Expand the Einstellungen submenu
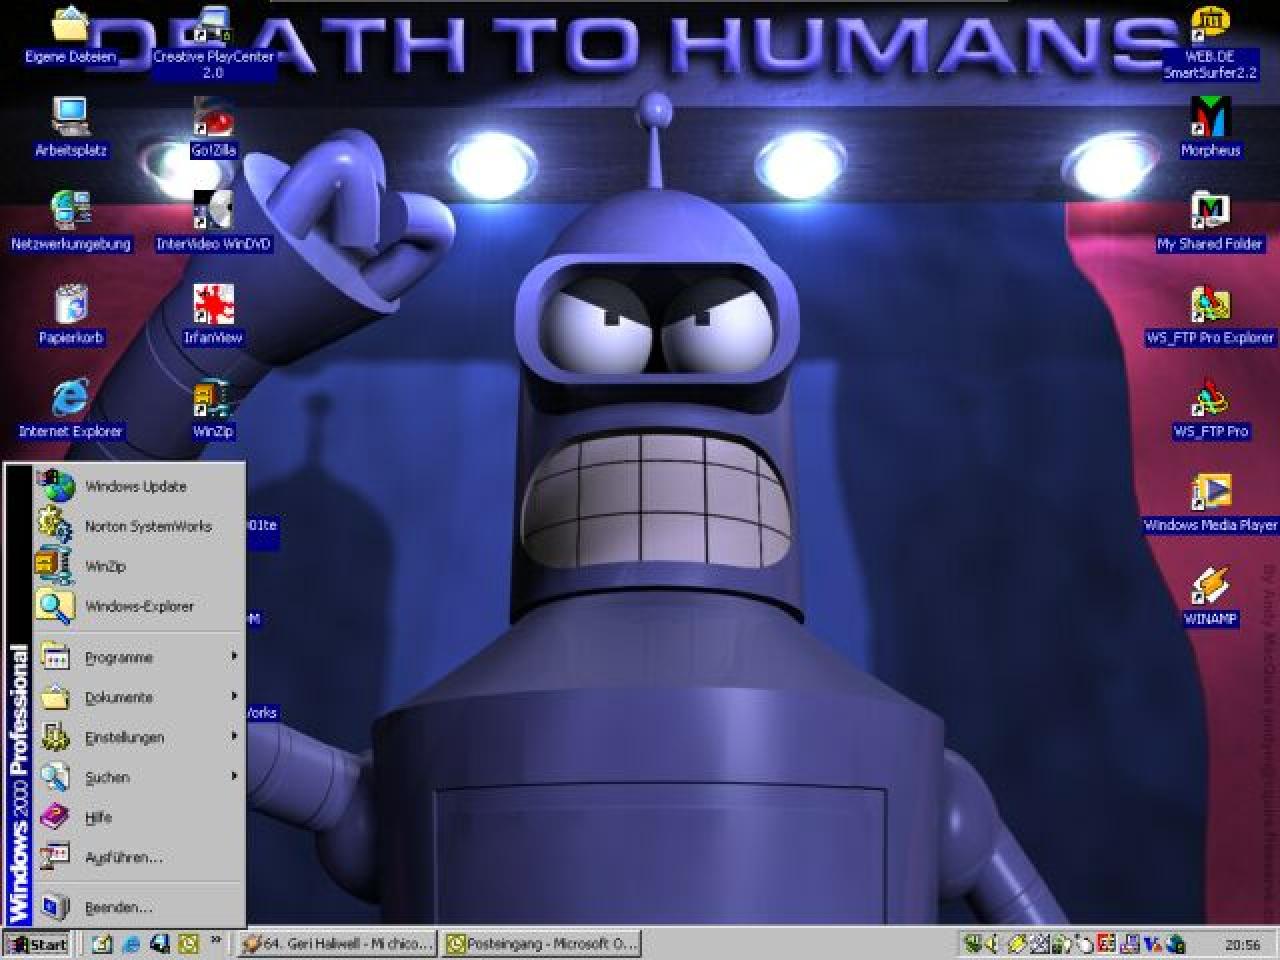Screen dimensions: 1280x960 [x=139, y=737]
